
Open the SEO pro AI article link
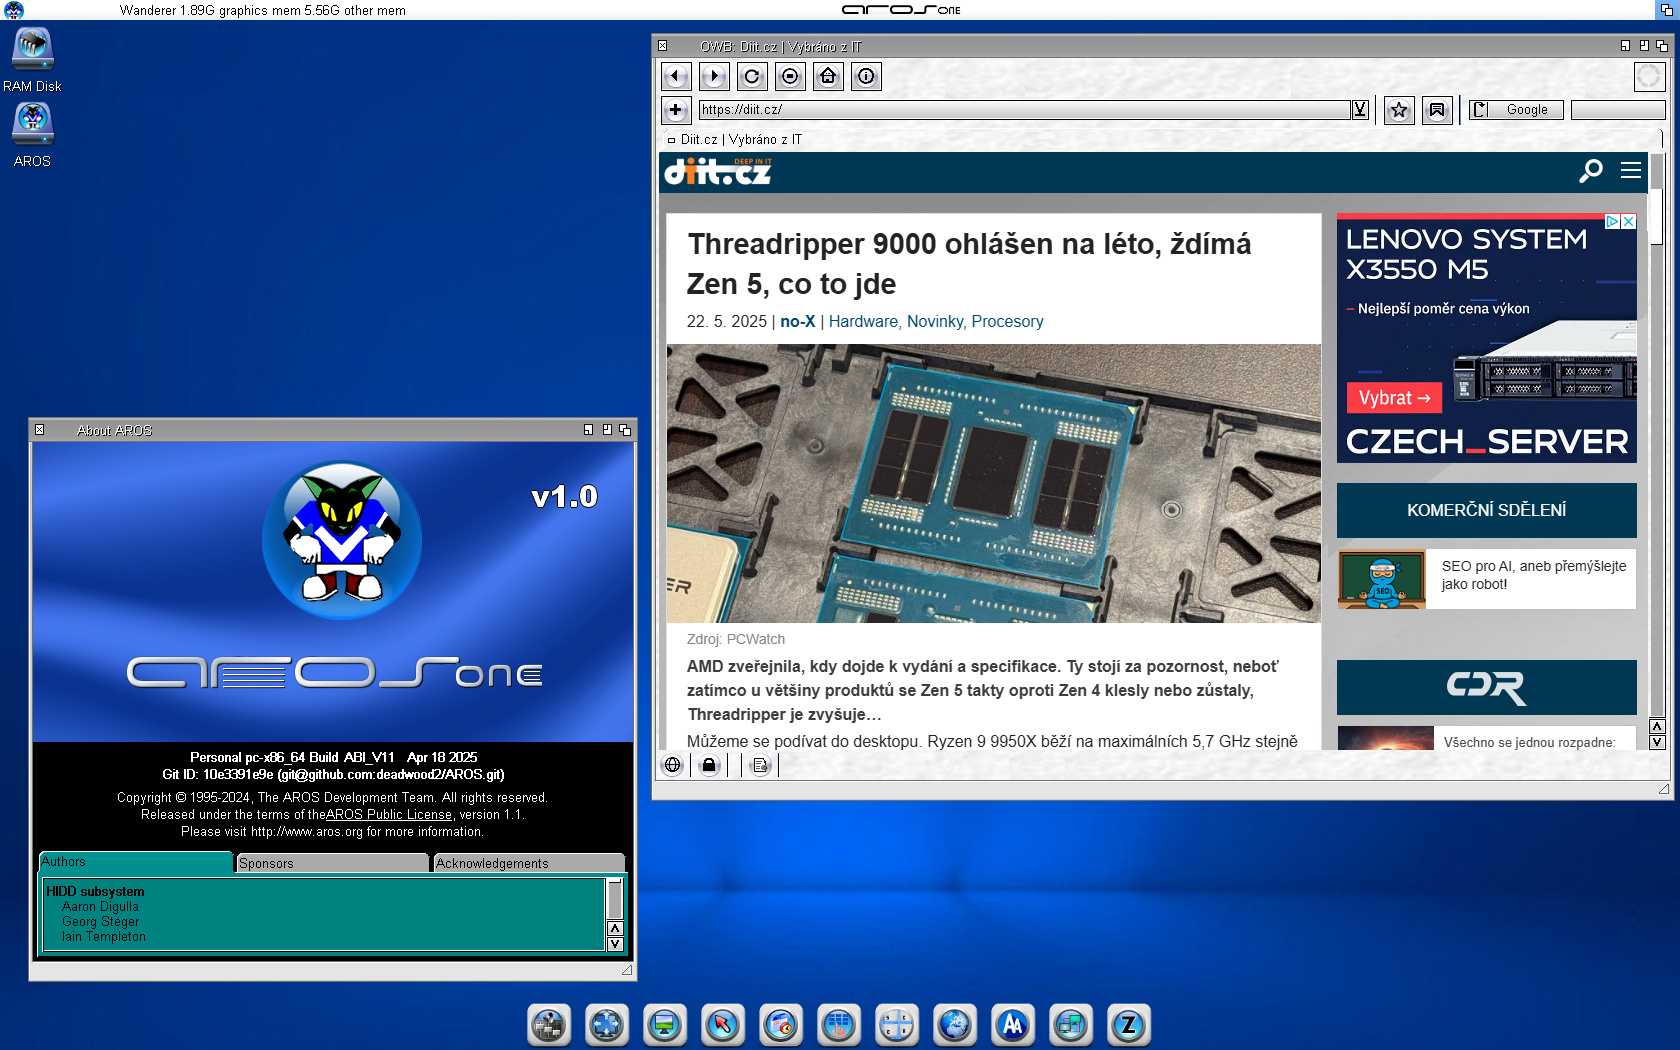click(1534, 575)
